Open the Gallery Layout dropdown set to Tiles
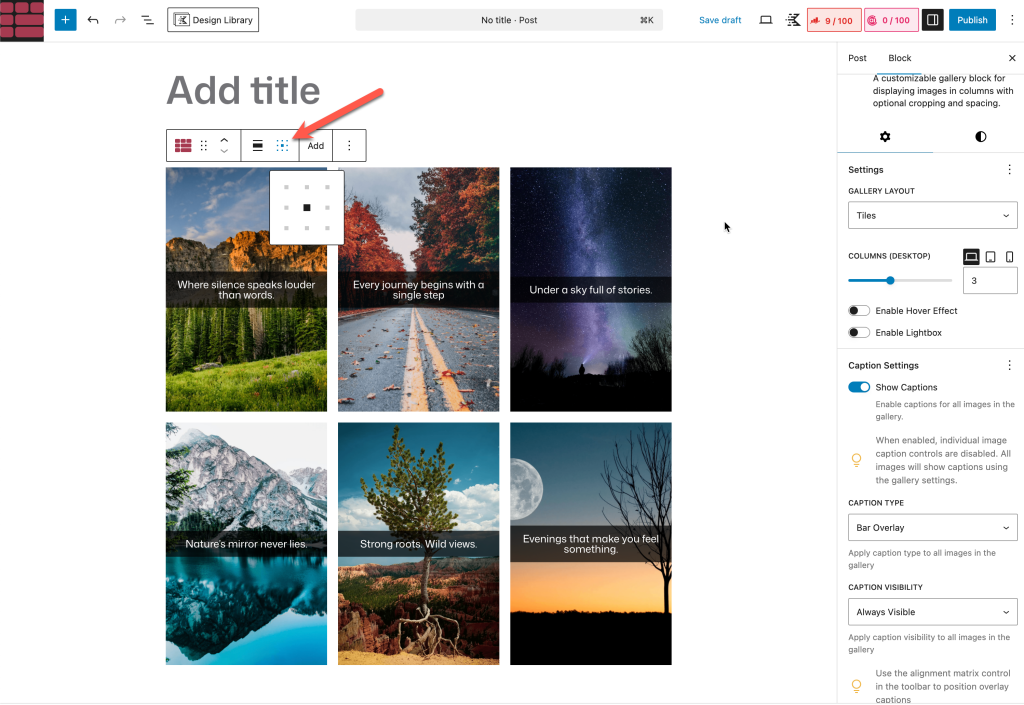This screenshot has width=1024, height=705. click(932, 216)
